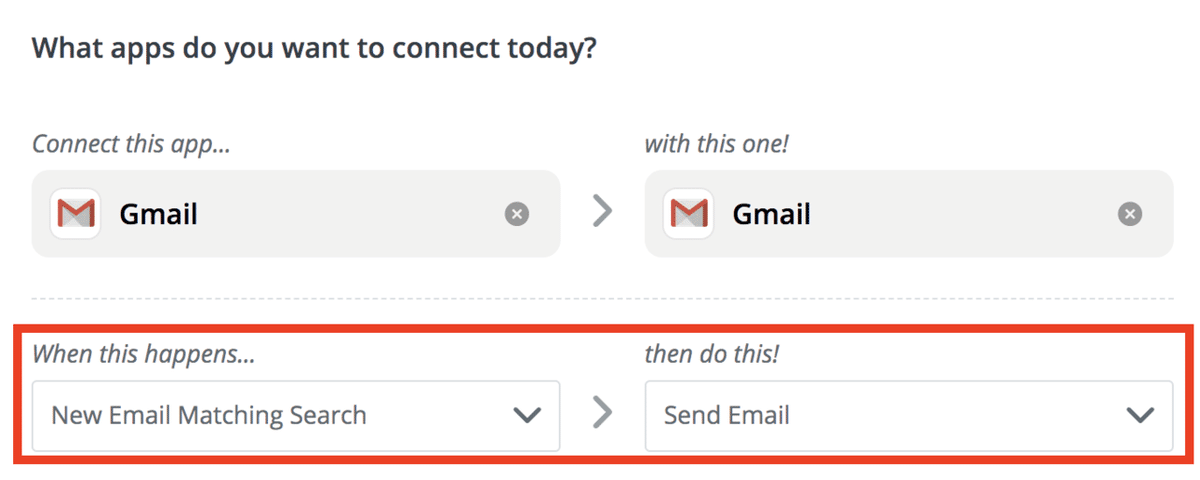Open the Send Email action dropdown
The width and height of the screenshot is (1200, 480).
(880, 415)
